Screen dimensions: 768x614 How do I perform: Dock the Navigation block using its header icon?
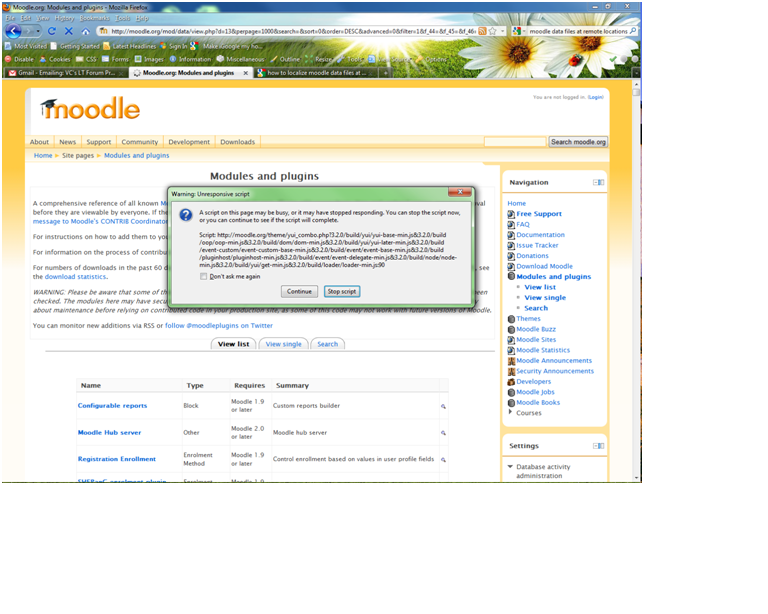[599, 183]
